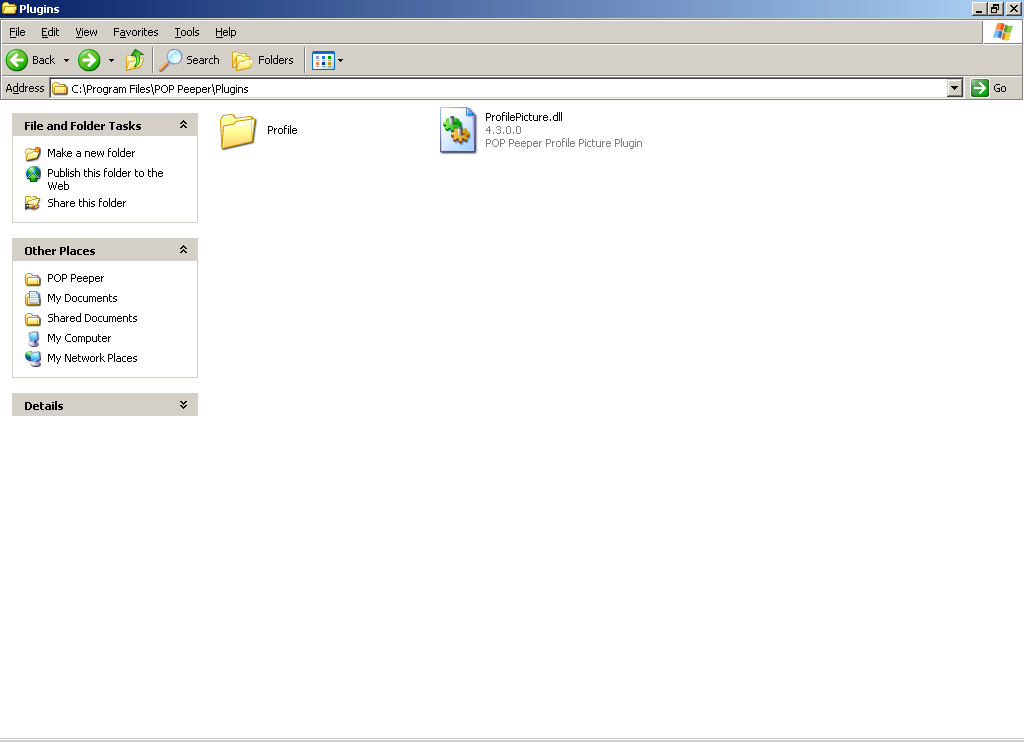Open the Views dropdown arrow
The width and height of the screenshot is (1024, 742).
340,61
